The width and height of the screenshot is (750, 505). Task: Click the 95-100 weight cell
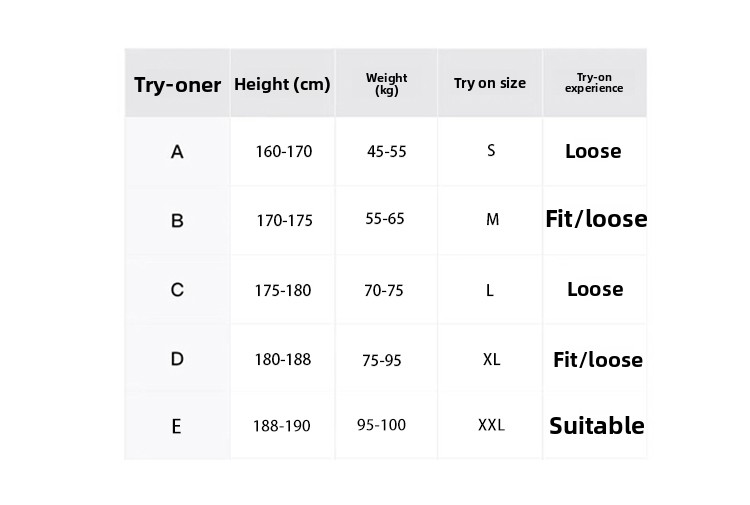[381, 425]
